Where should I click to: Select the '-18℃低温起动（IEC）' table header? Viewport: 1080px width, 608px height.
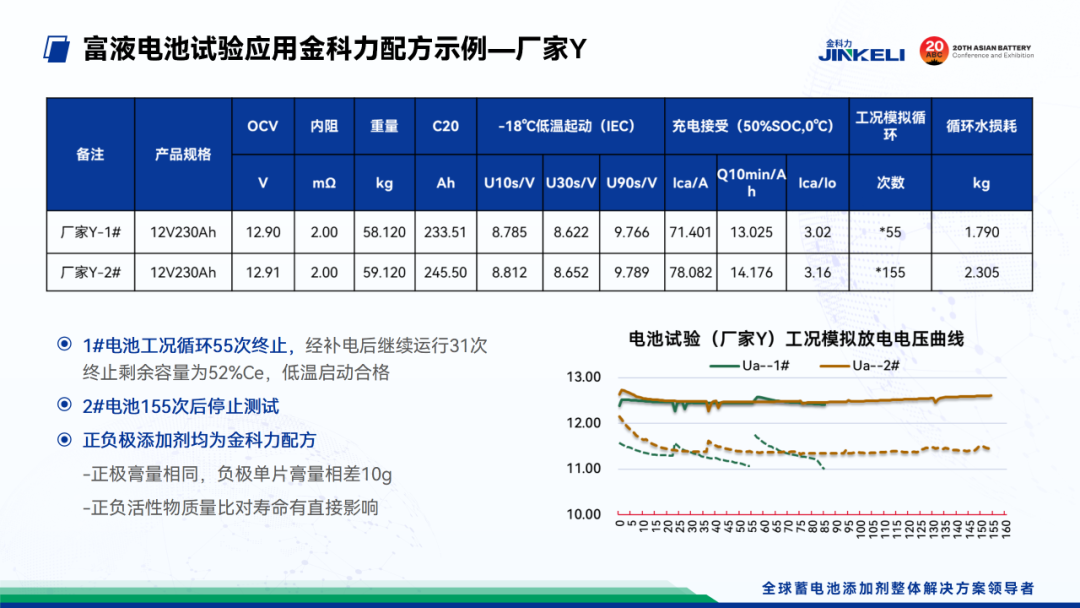click(x=571, y=126)
